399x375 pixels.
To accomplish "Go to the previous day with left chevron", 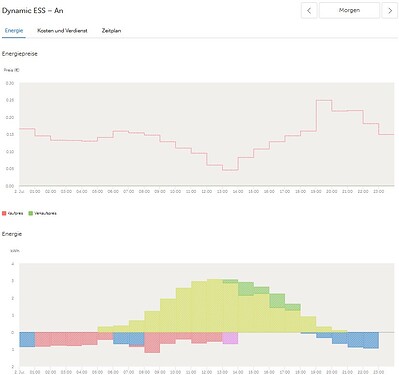I will [309, 11].
